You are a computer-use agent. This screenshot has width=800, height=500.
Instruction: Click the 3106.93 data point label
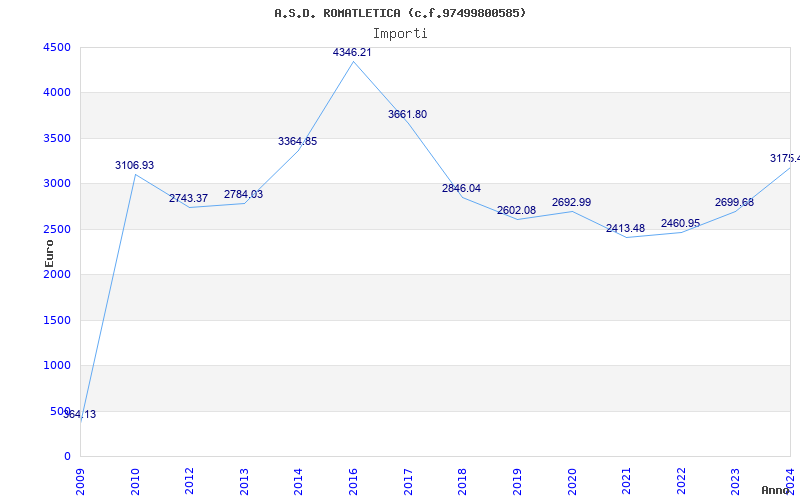[134, 166]
